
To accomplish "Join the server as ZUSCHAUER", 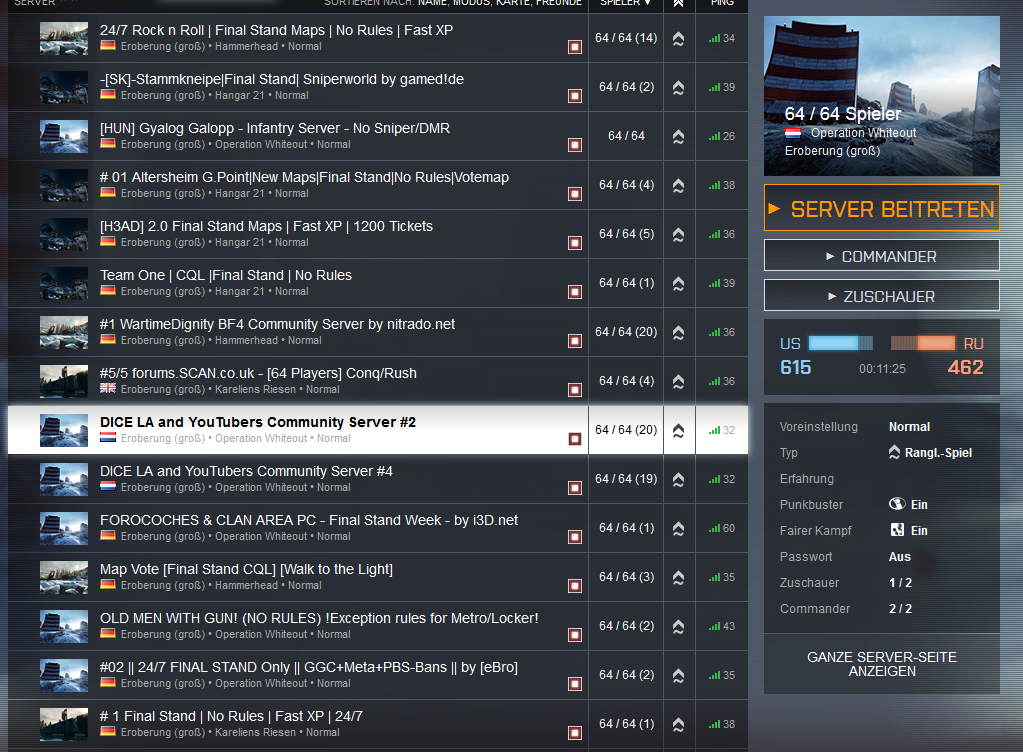I will pyautogui.click(x=881, y=296).
